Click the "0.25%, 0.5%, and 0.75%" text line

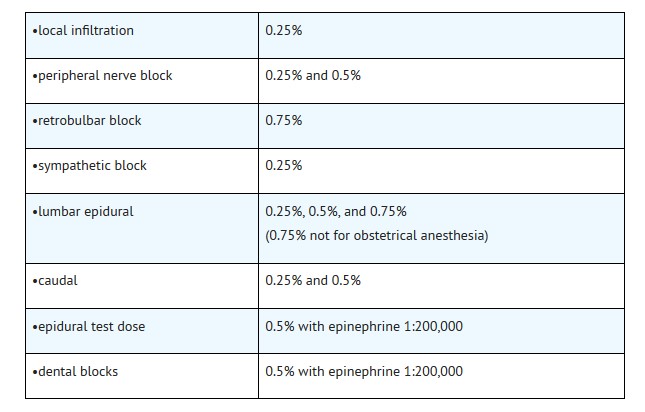[336, 212]
